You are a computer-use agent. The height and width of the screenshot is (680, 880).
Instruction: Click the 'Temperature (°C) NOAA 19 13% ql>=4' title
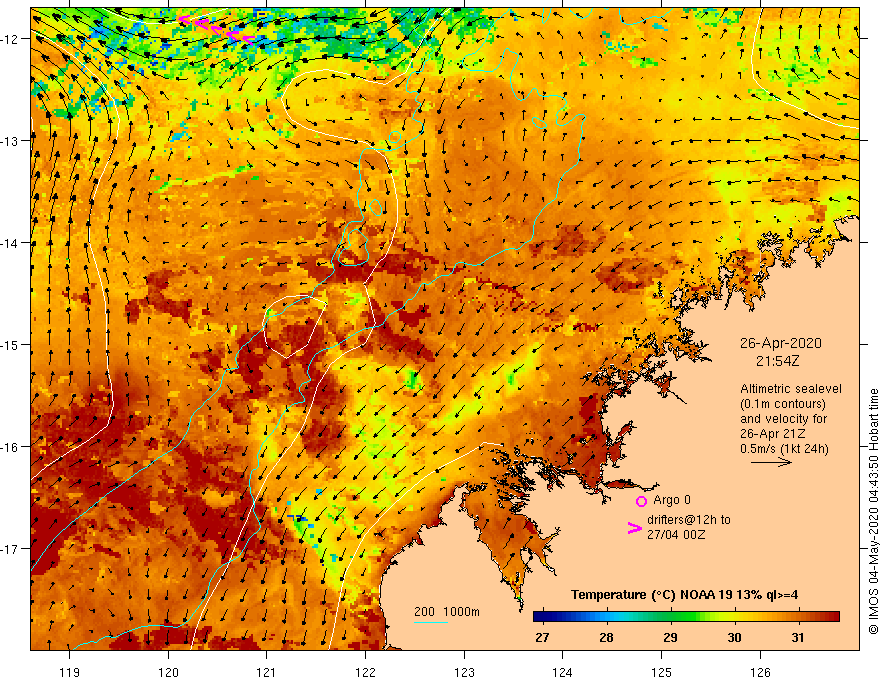click(x=684, y=595)
